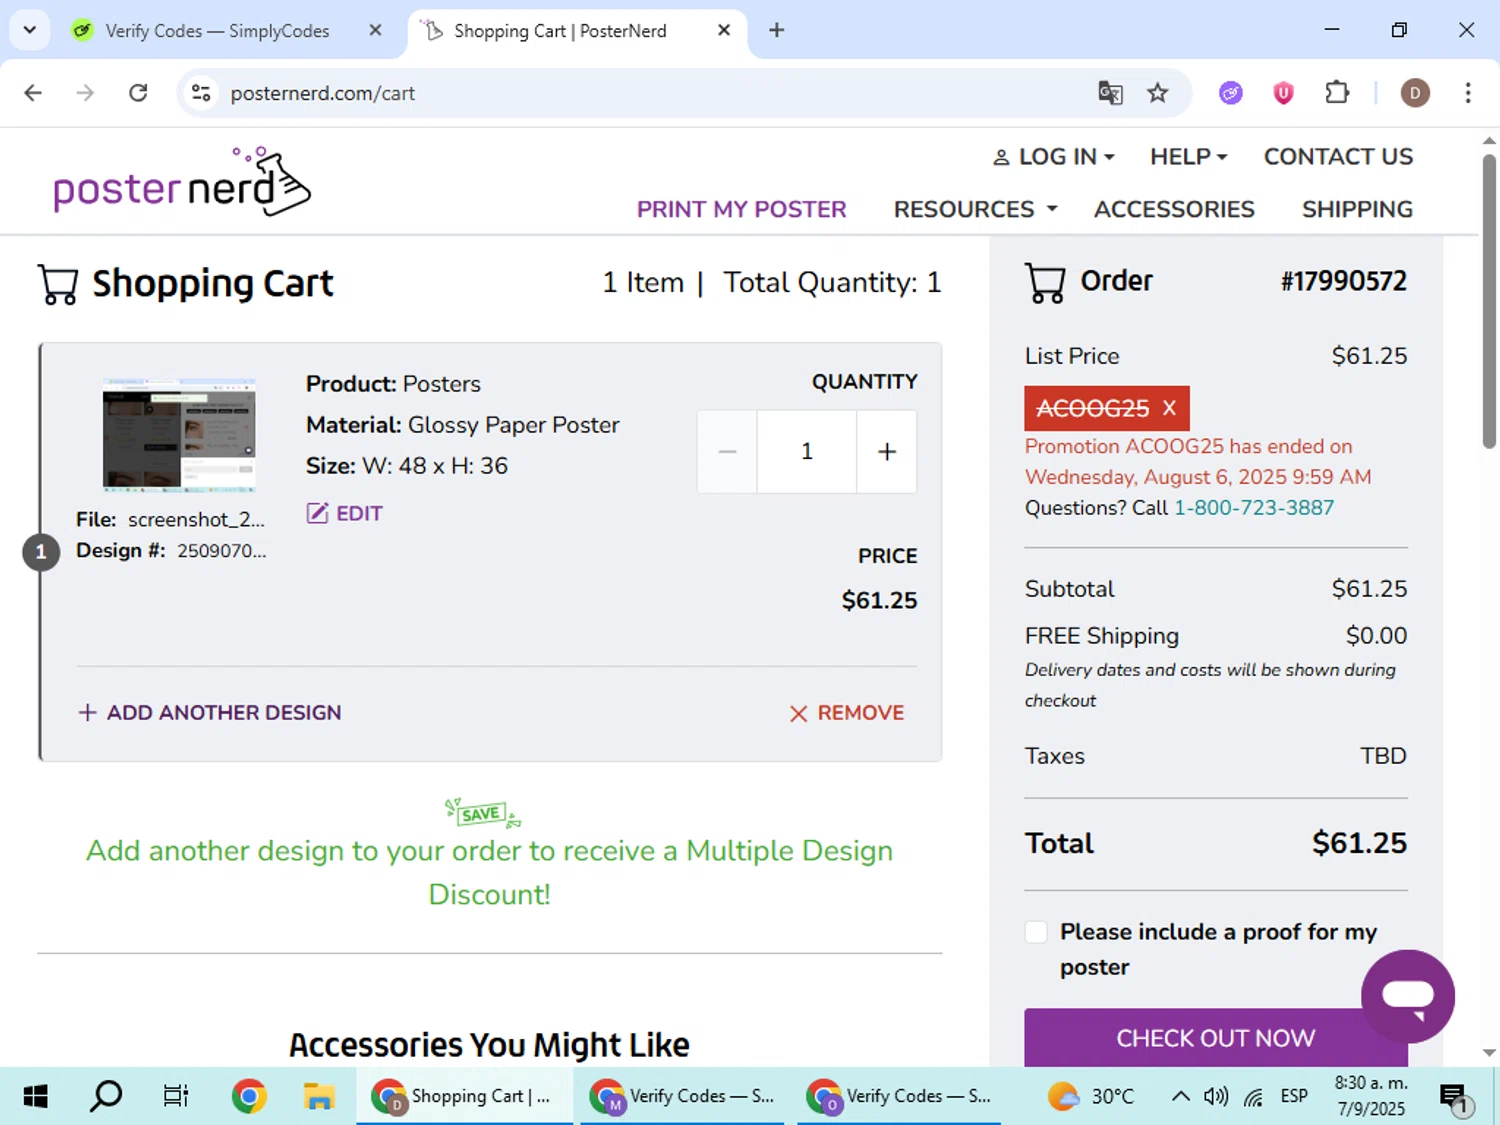Open the red shield extension icon
This screenshot has height=1125, width=1500.
point(1283,93)
